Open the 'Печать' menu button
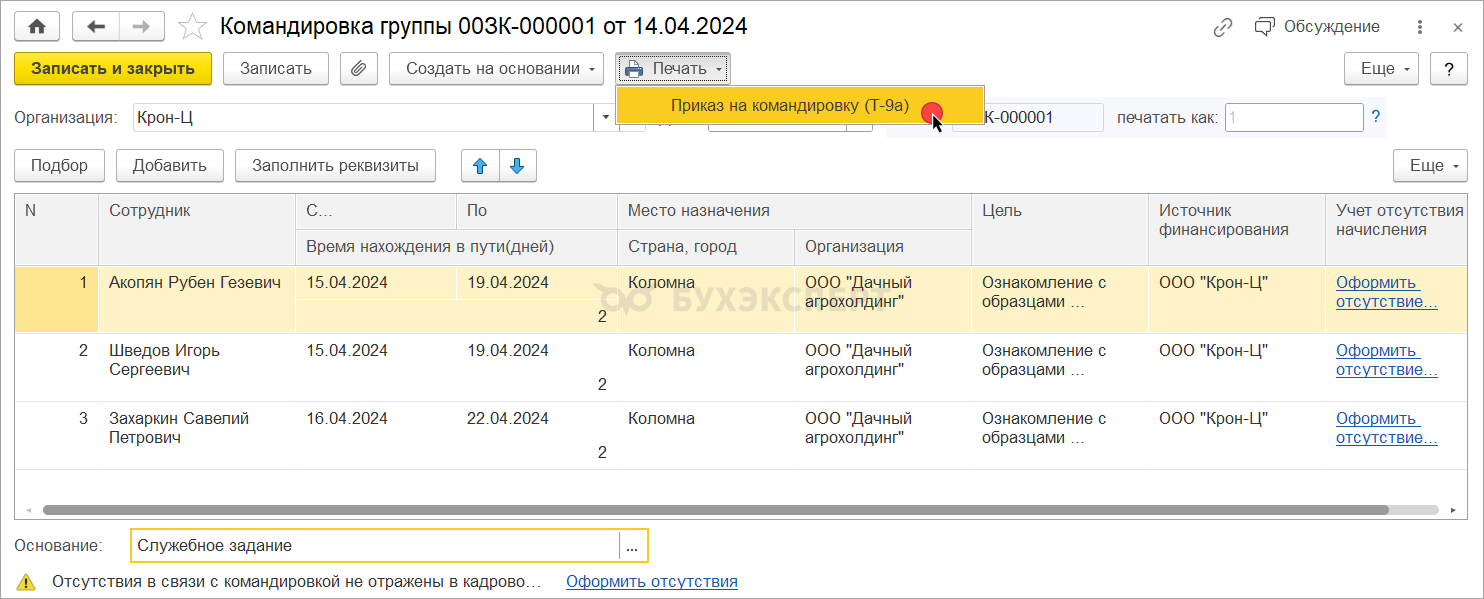Viewport: 1484px width, 599px height. click(x=673, y=69)
